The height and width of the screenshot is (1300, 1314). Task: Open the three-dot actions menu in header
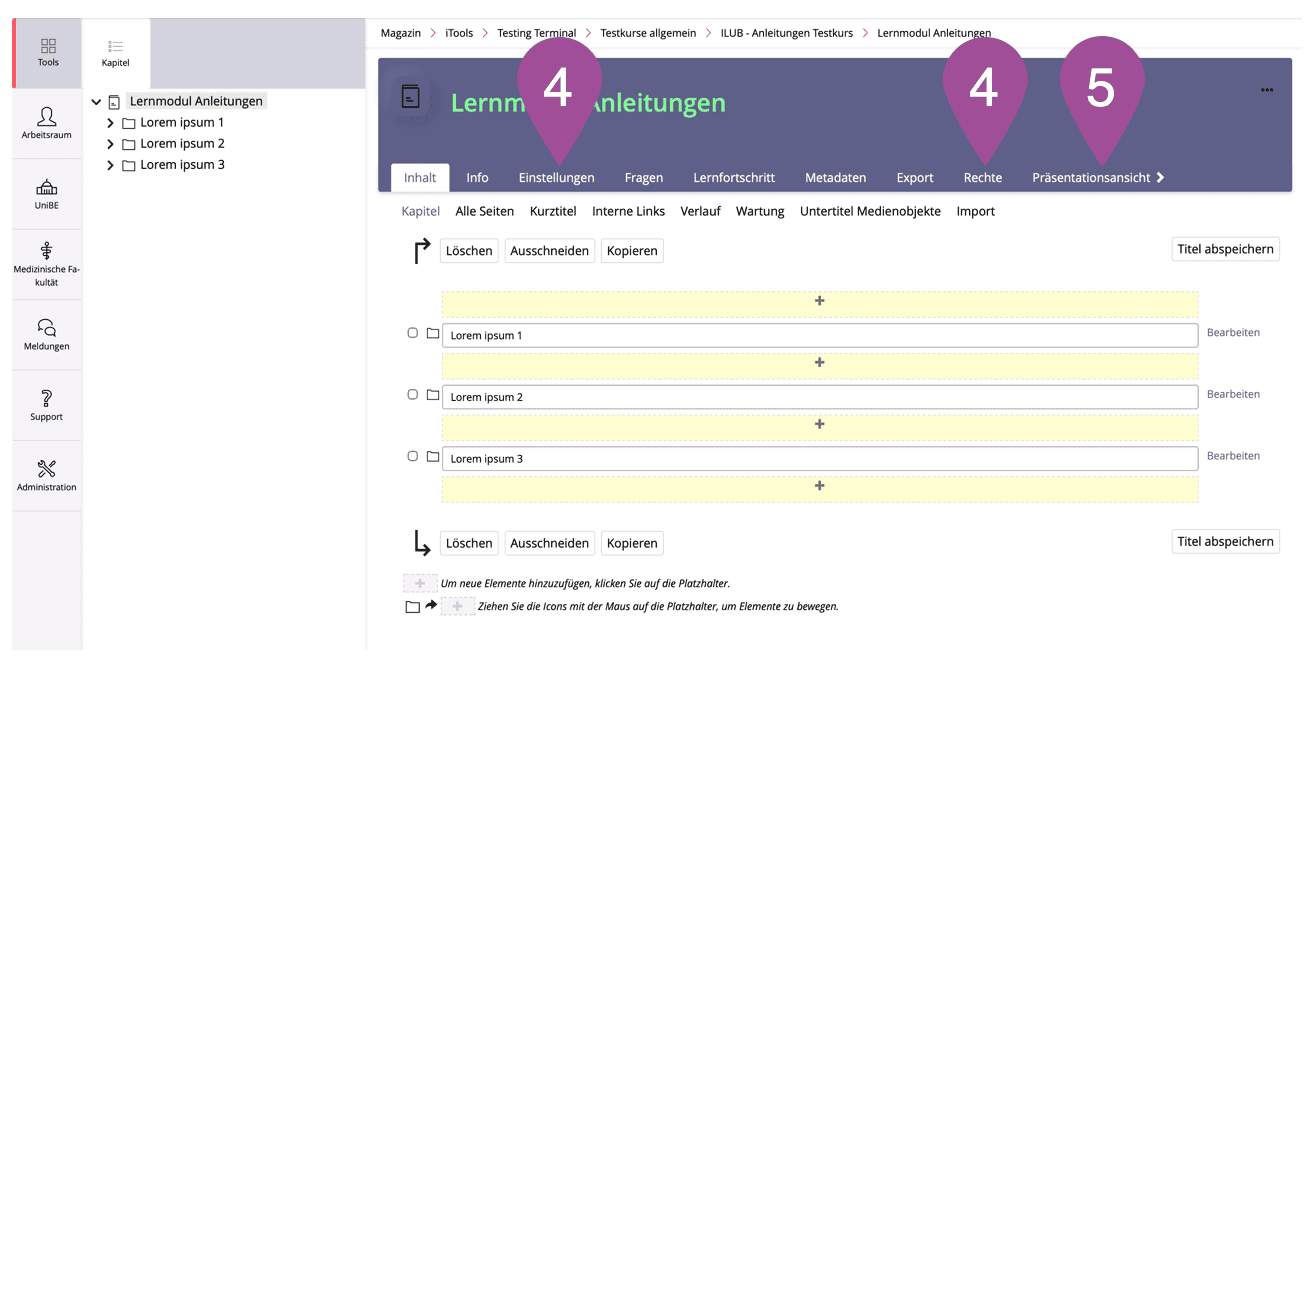coord(1266,90)
